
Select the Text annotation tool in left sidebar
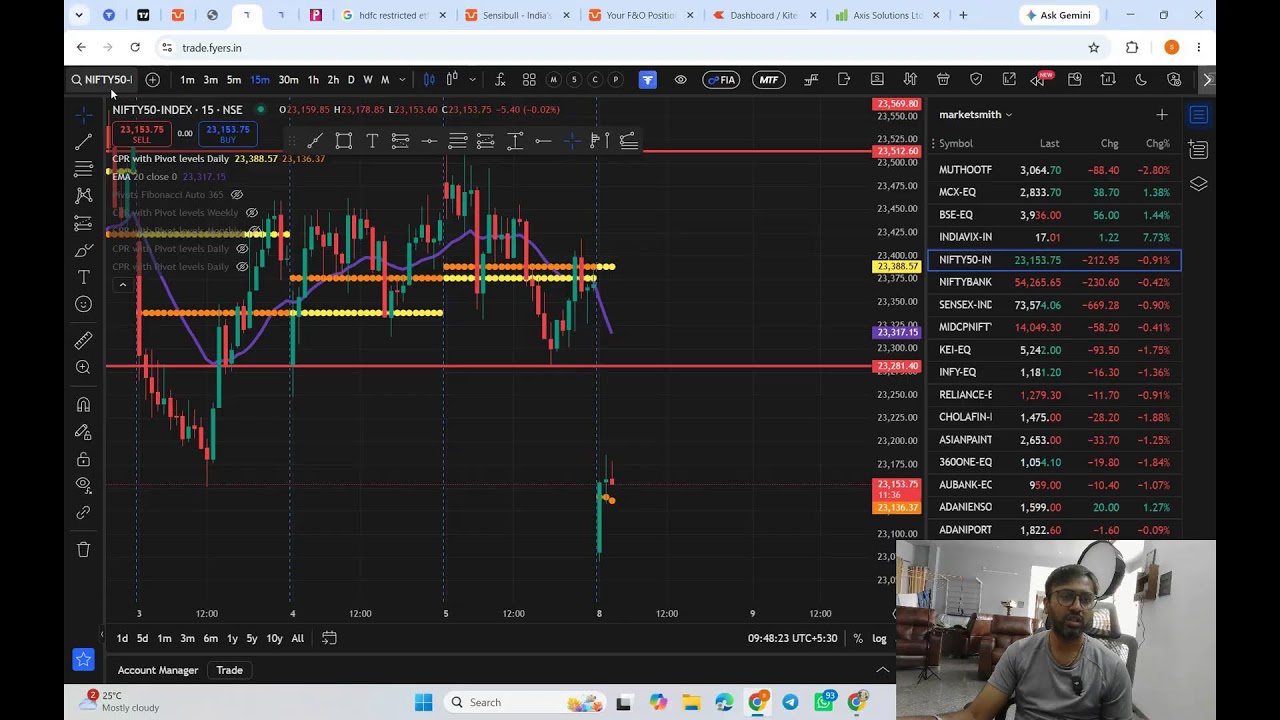tap(84, 277)
